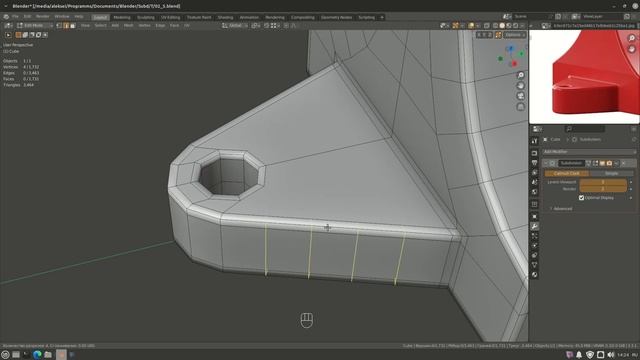Open the Object properties tab
Screen dimensions: 640x360
click(534, 216)
